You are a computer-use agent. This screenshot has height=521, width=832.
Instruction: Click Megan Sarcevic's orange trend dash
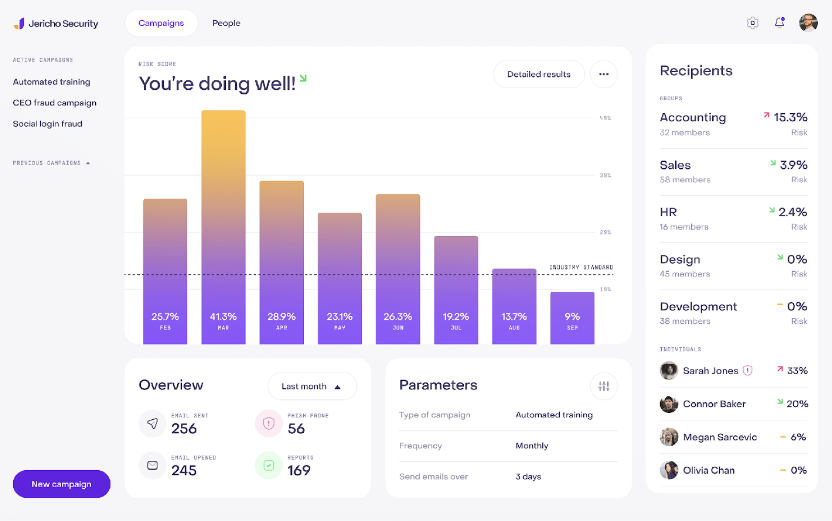coord(783,437)
